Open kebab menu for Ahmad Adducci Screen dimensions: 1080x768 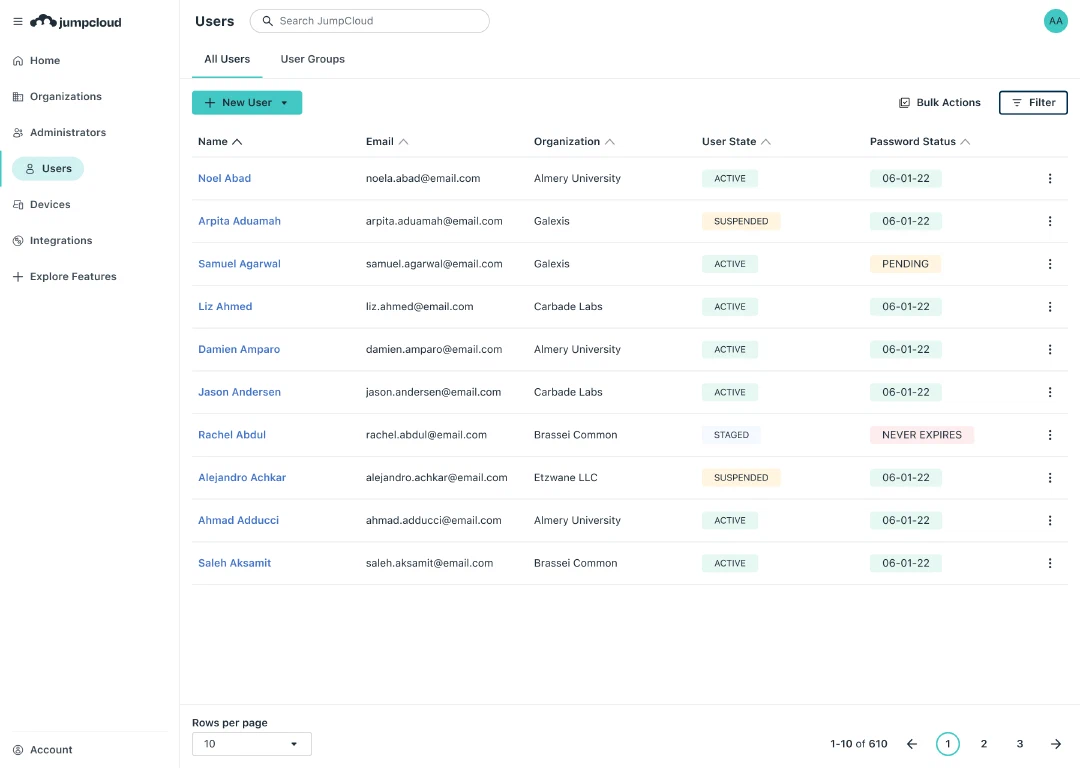[x=1050, y=520]
